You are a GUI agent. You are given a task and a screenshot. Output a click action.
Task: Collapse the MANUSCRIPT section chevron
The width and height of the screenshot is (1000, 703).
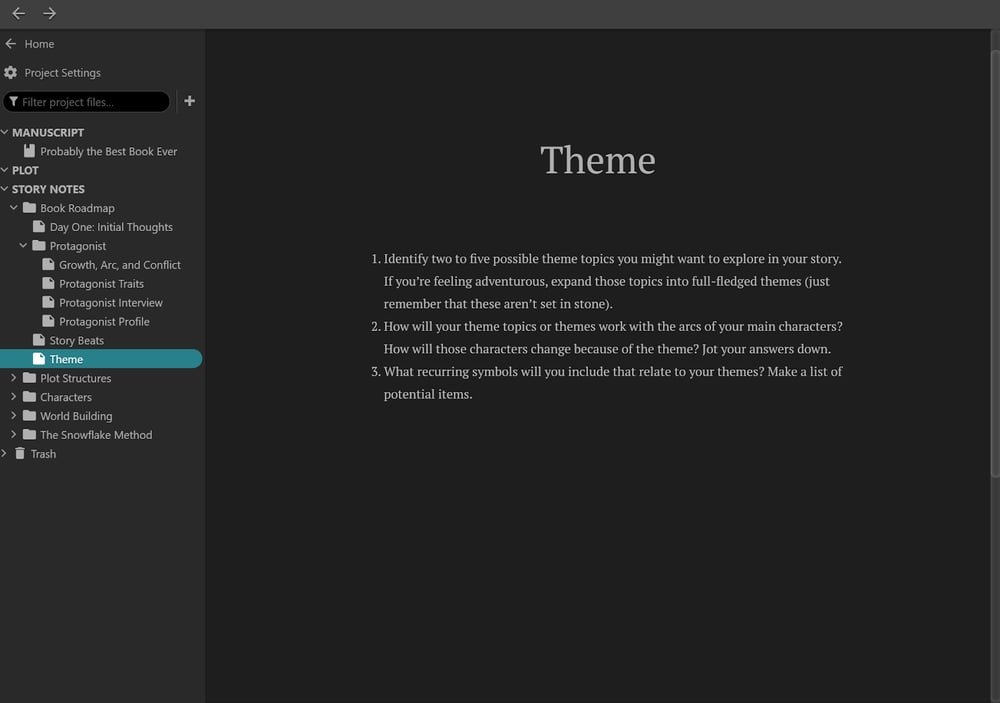pyautogui.click(x=4, y=132)
